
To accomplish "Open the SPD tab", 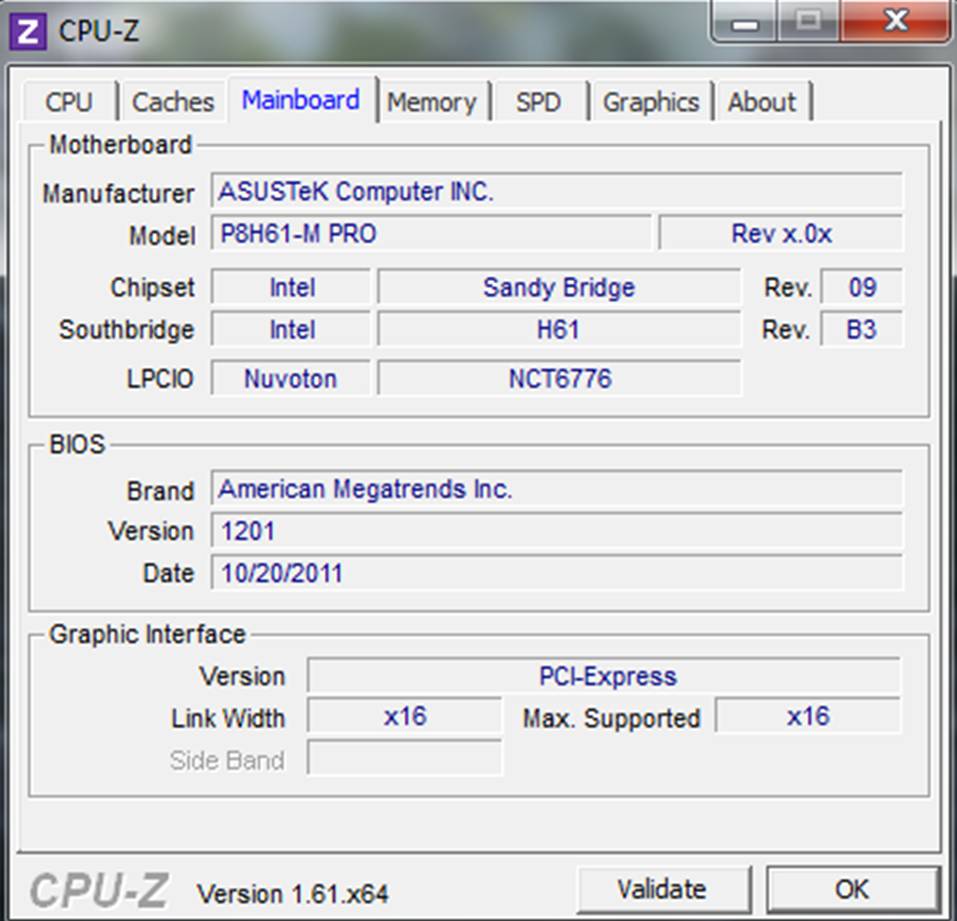I will pyautogui.click(x=538, y=101).
